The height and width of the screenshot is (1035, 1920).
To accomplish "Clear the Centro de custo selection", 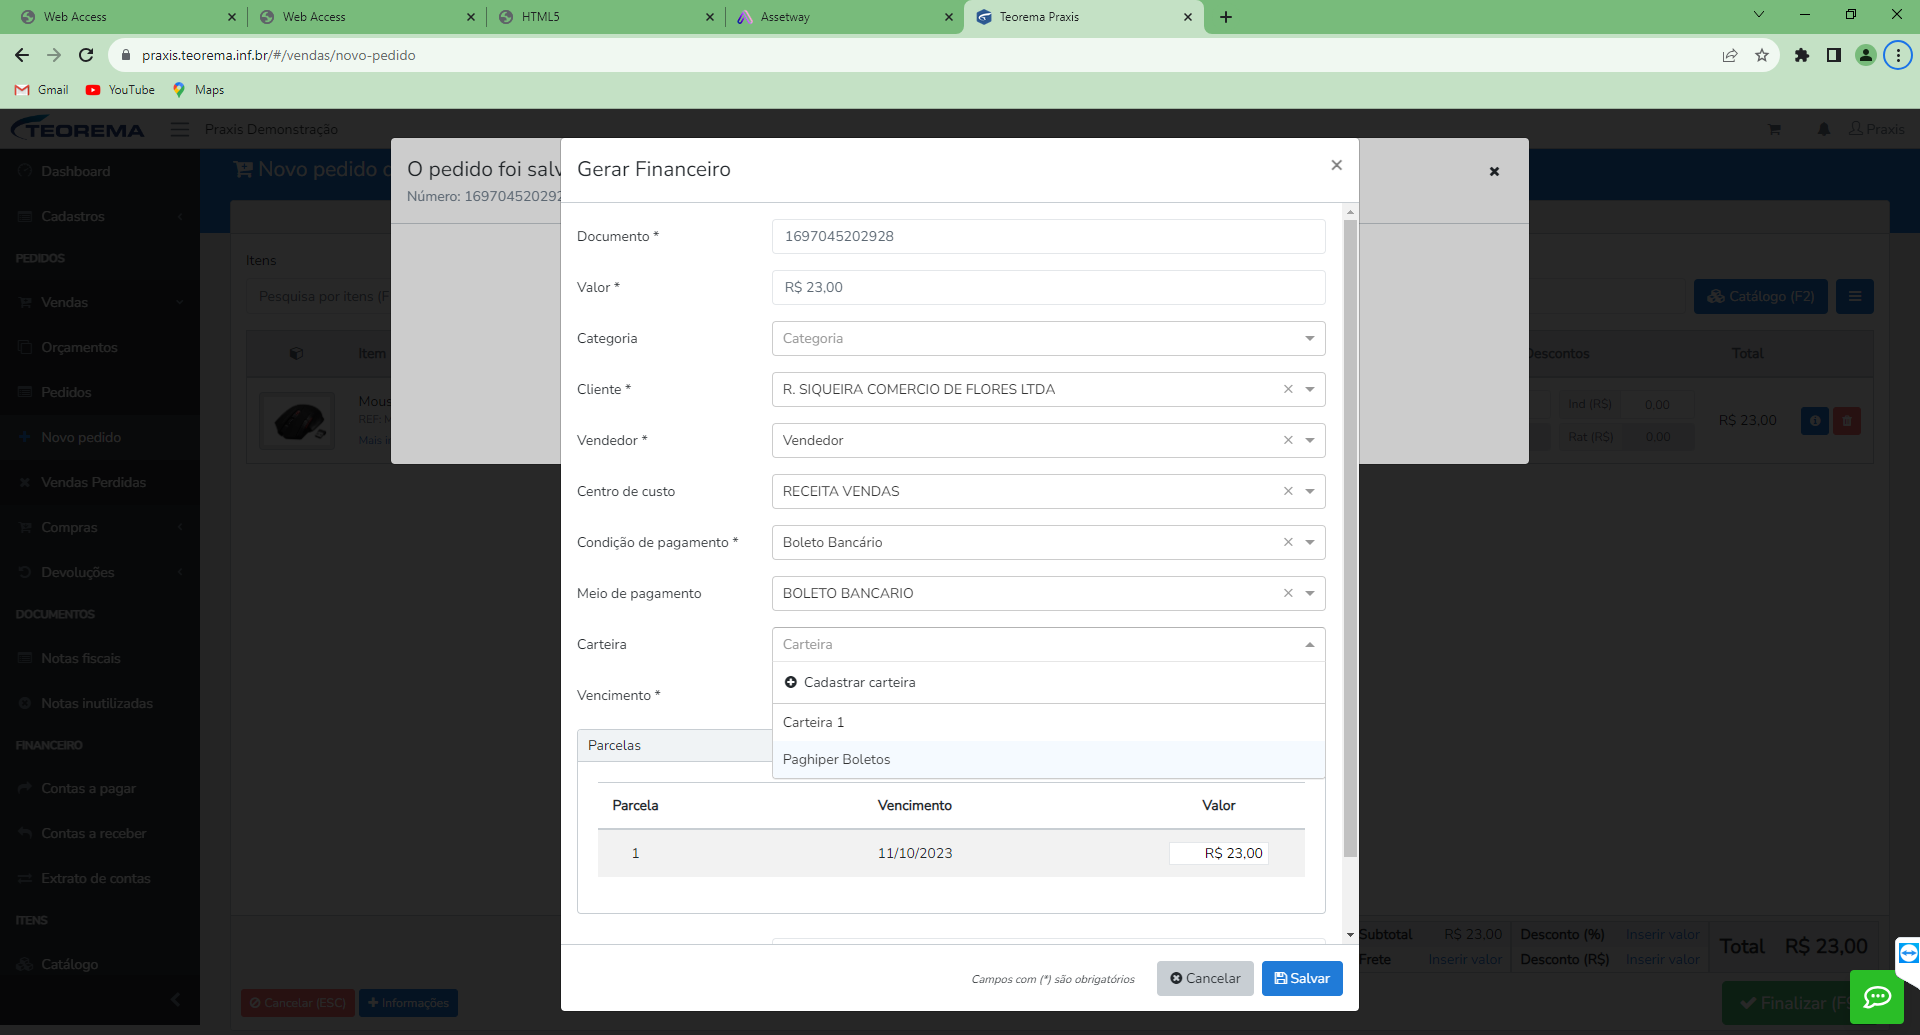I will pyautogui.click(x=1288, y=491).
